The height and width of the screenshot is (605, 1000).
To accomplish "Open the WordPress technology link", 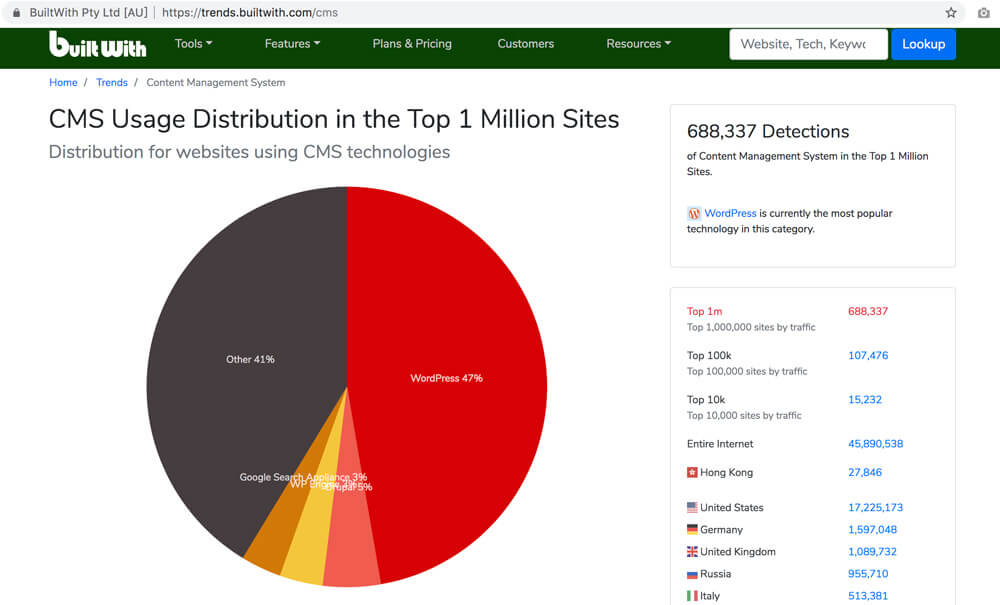I will [730, 214].
